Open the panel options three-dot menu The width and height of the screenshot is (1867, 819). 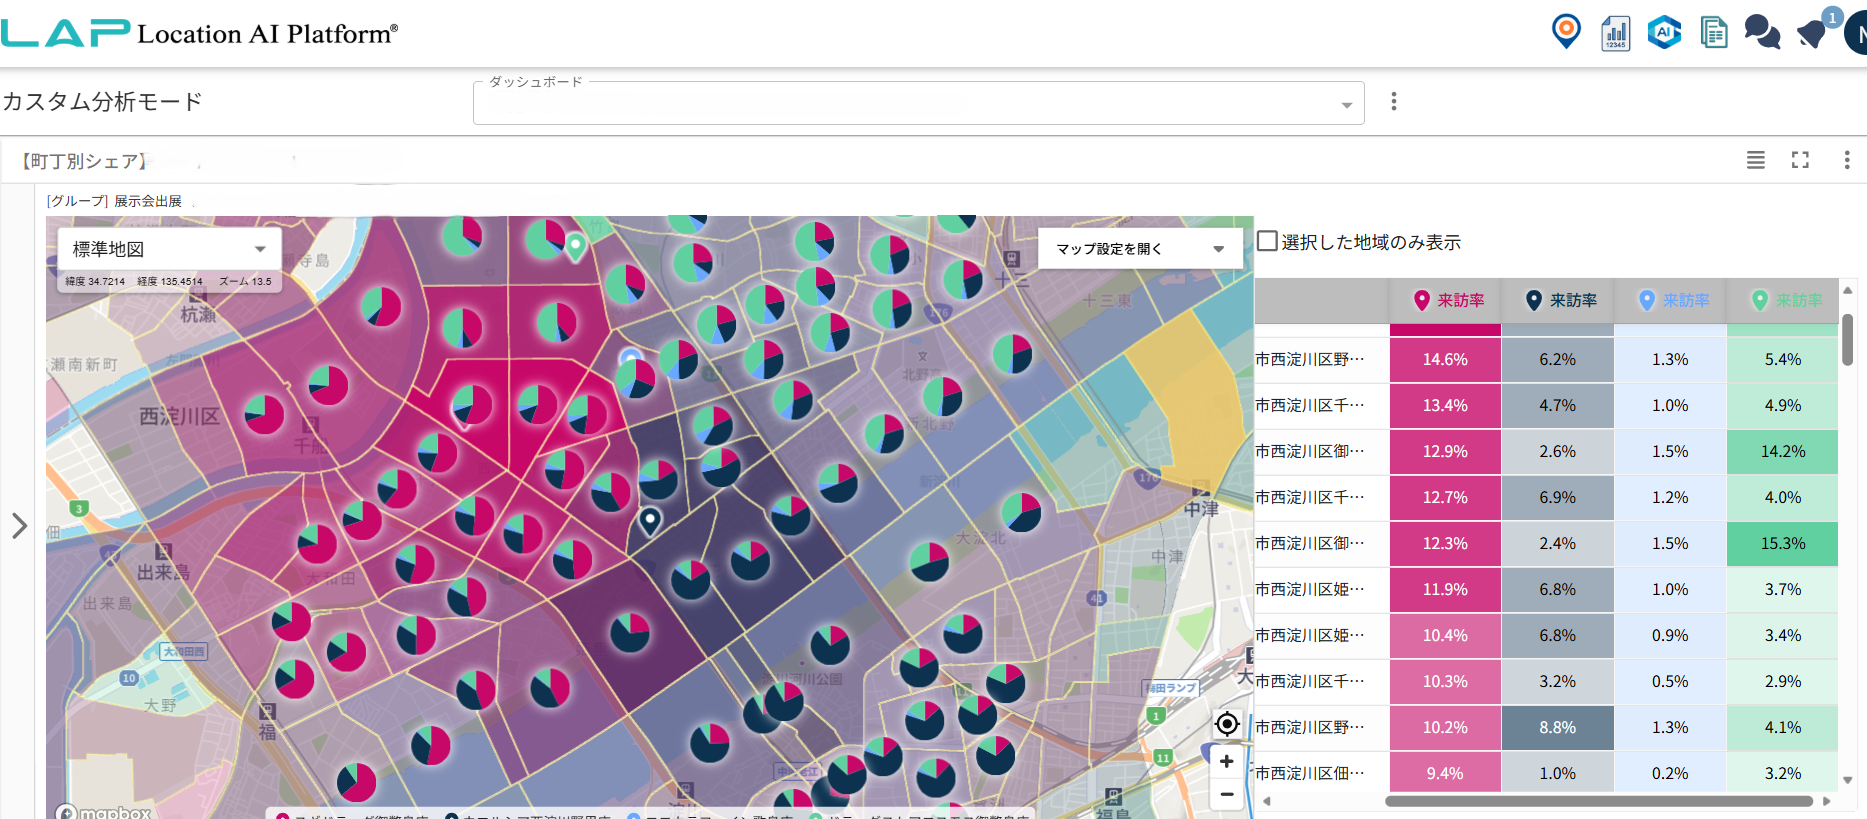1846,160
